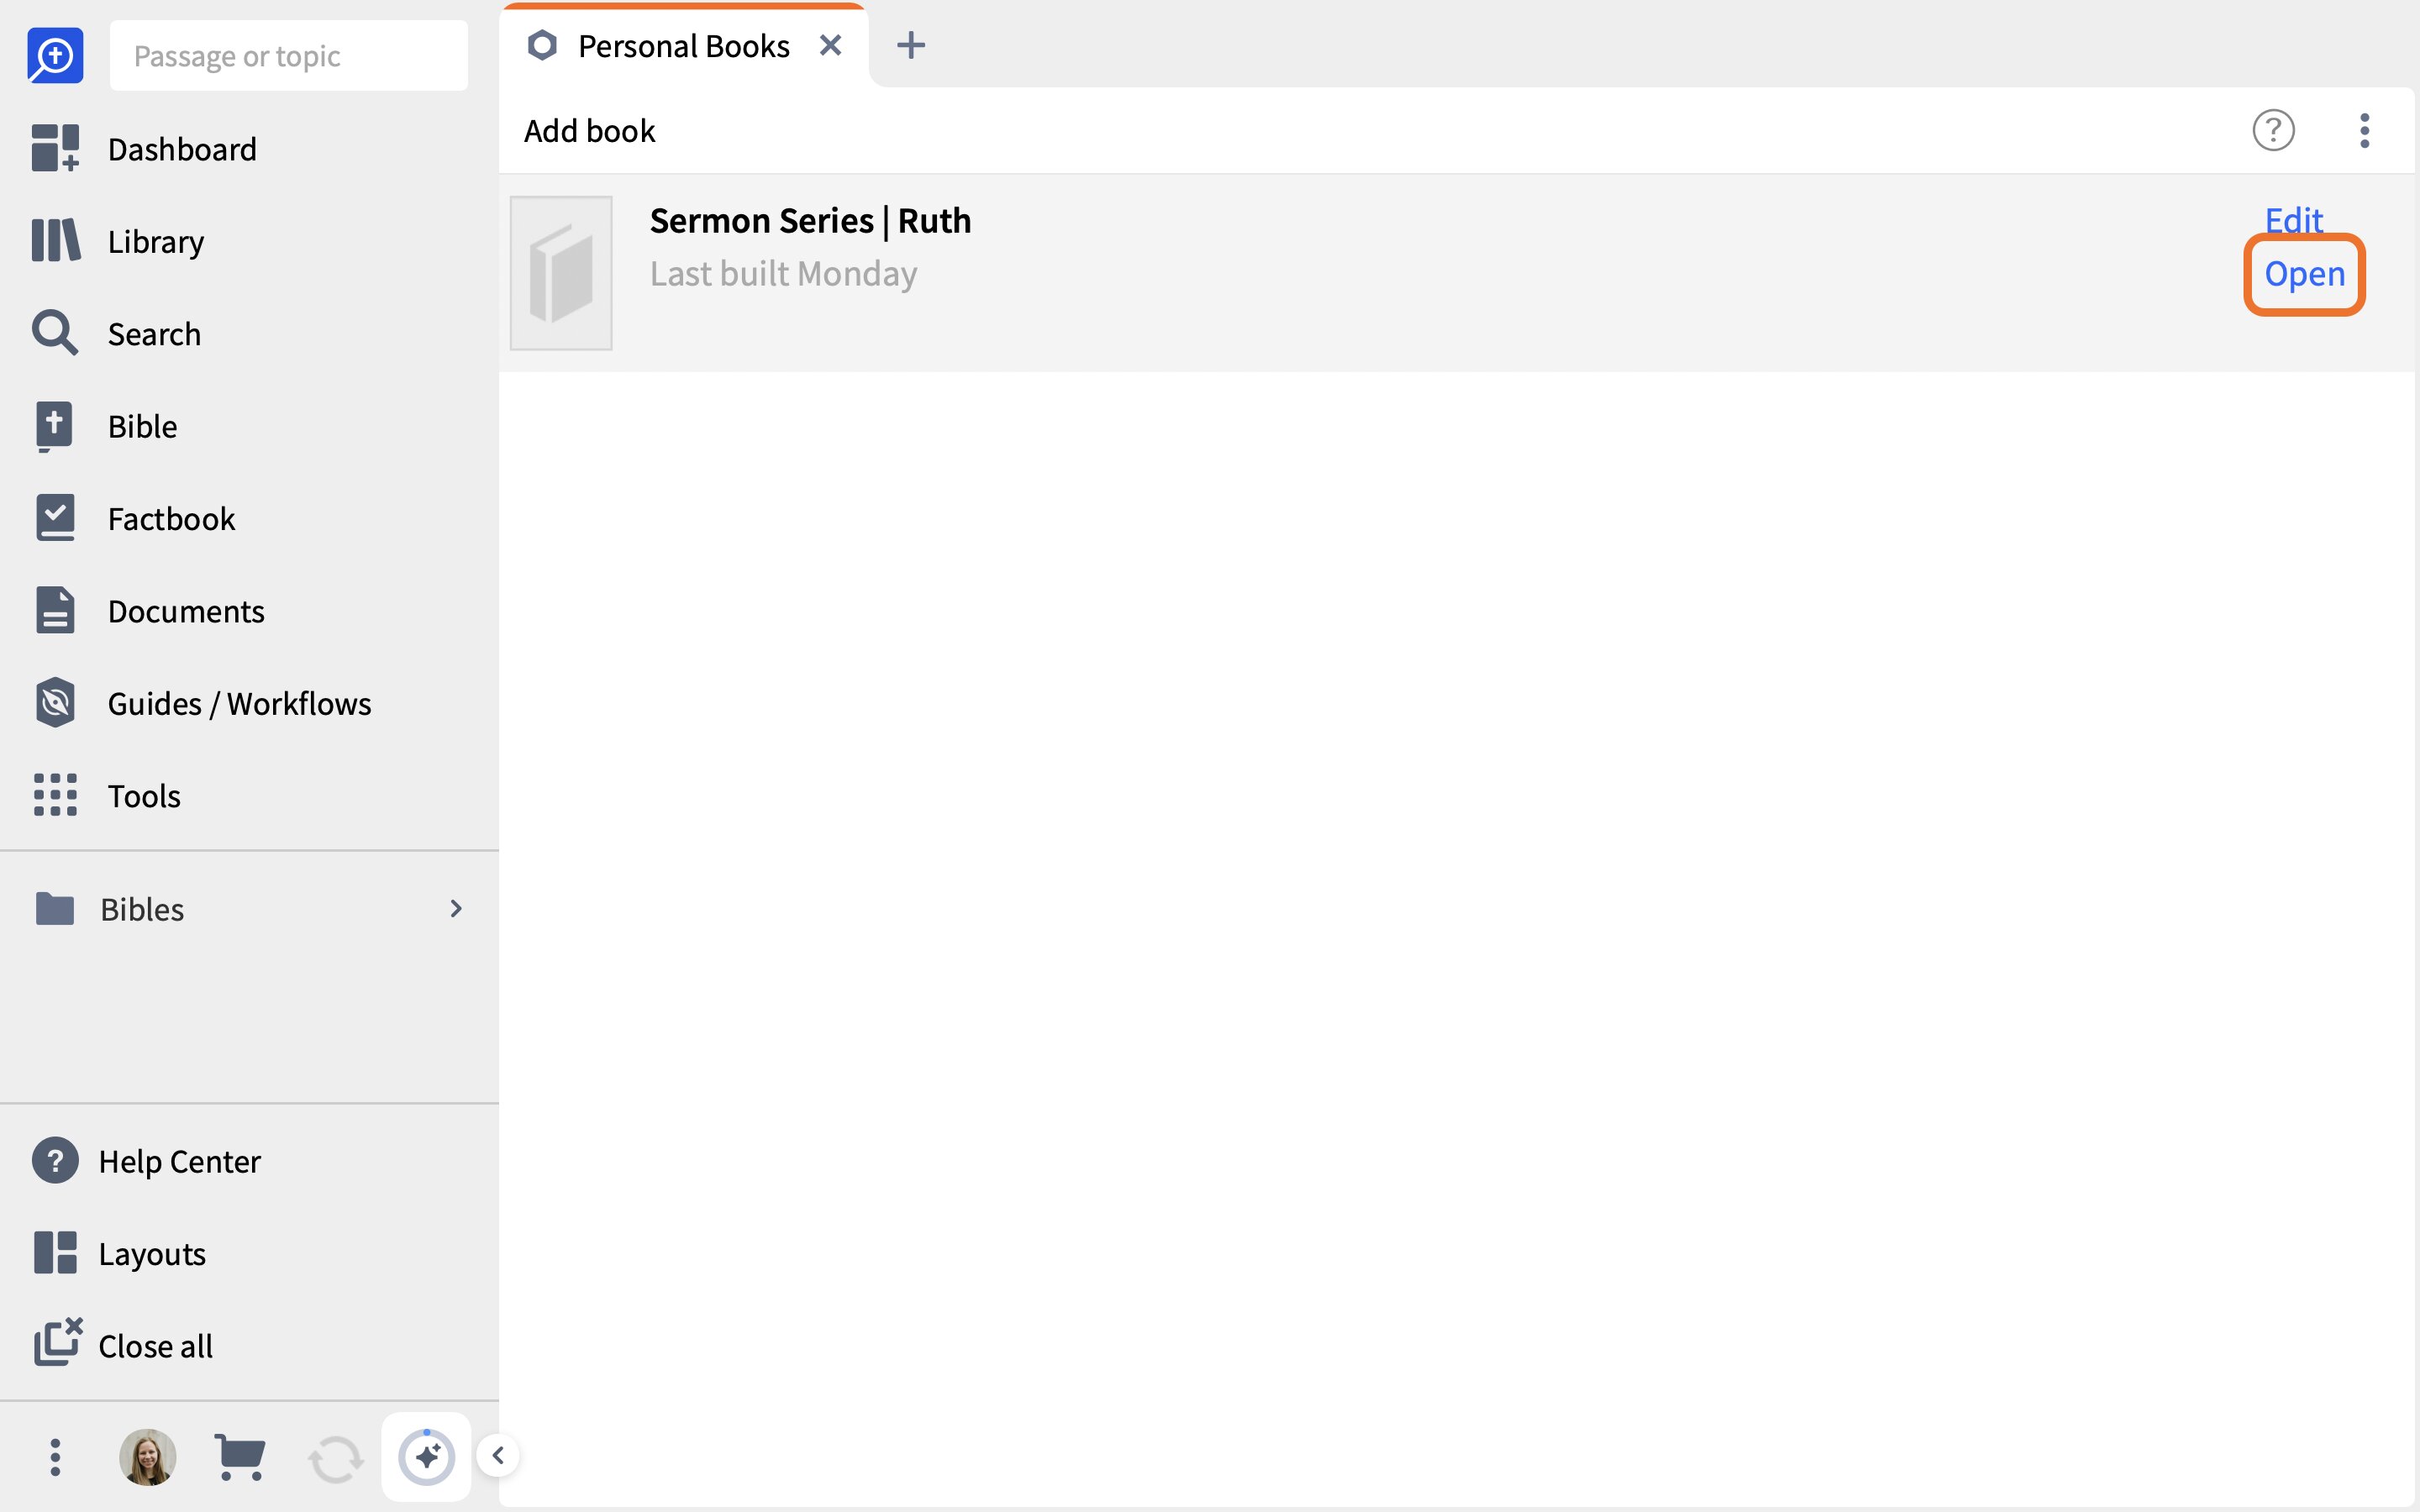
Task: Select the Search magnifier icon
Action: (55, 333)
